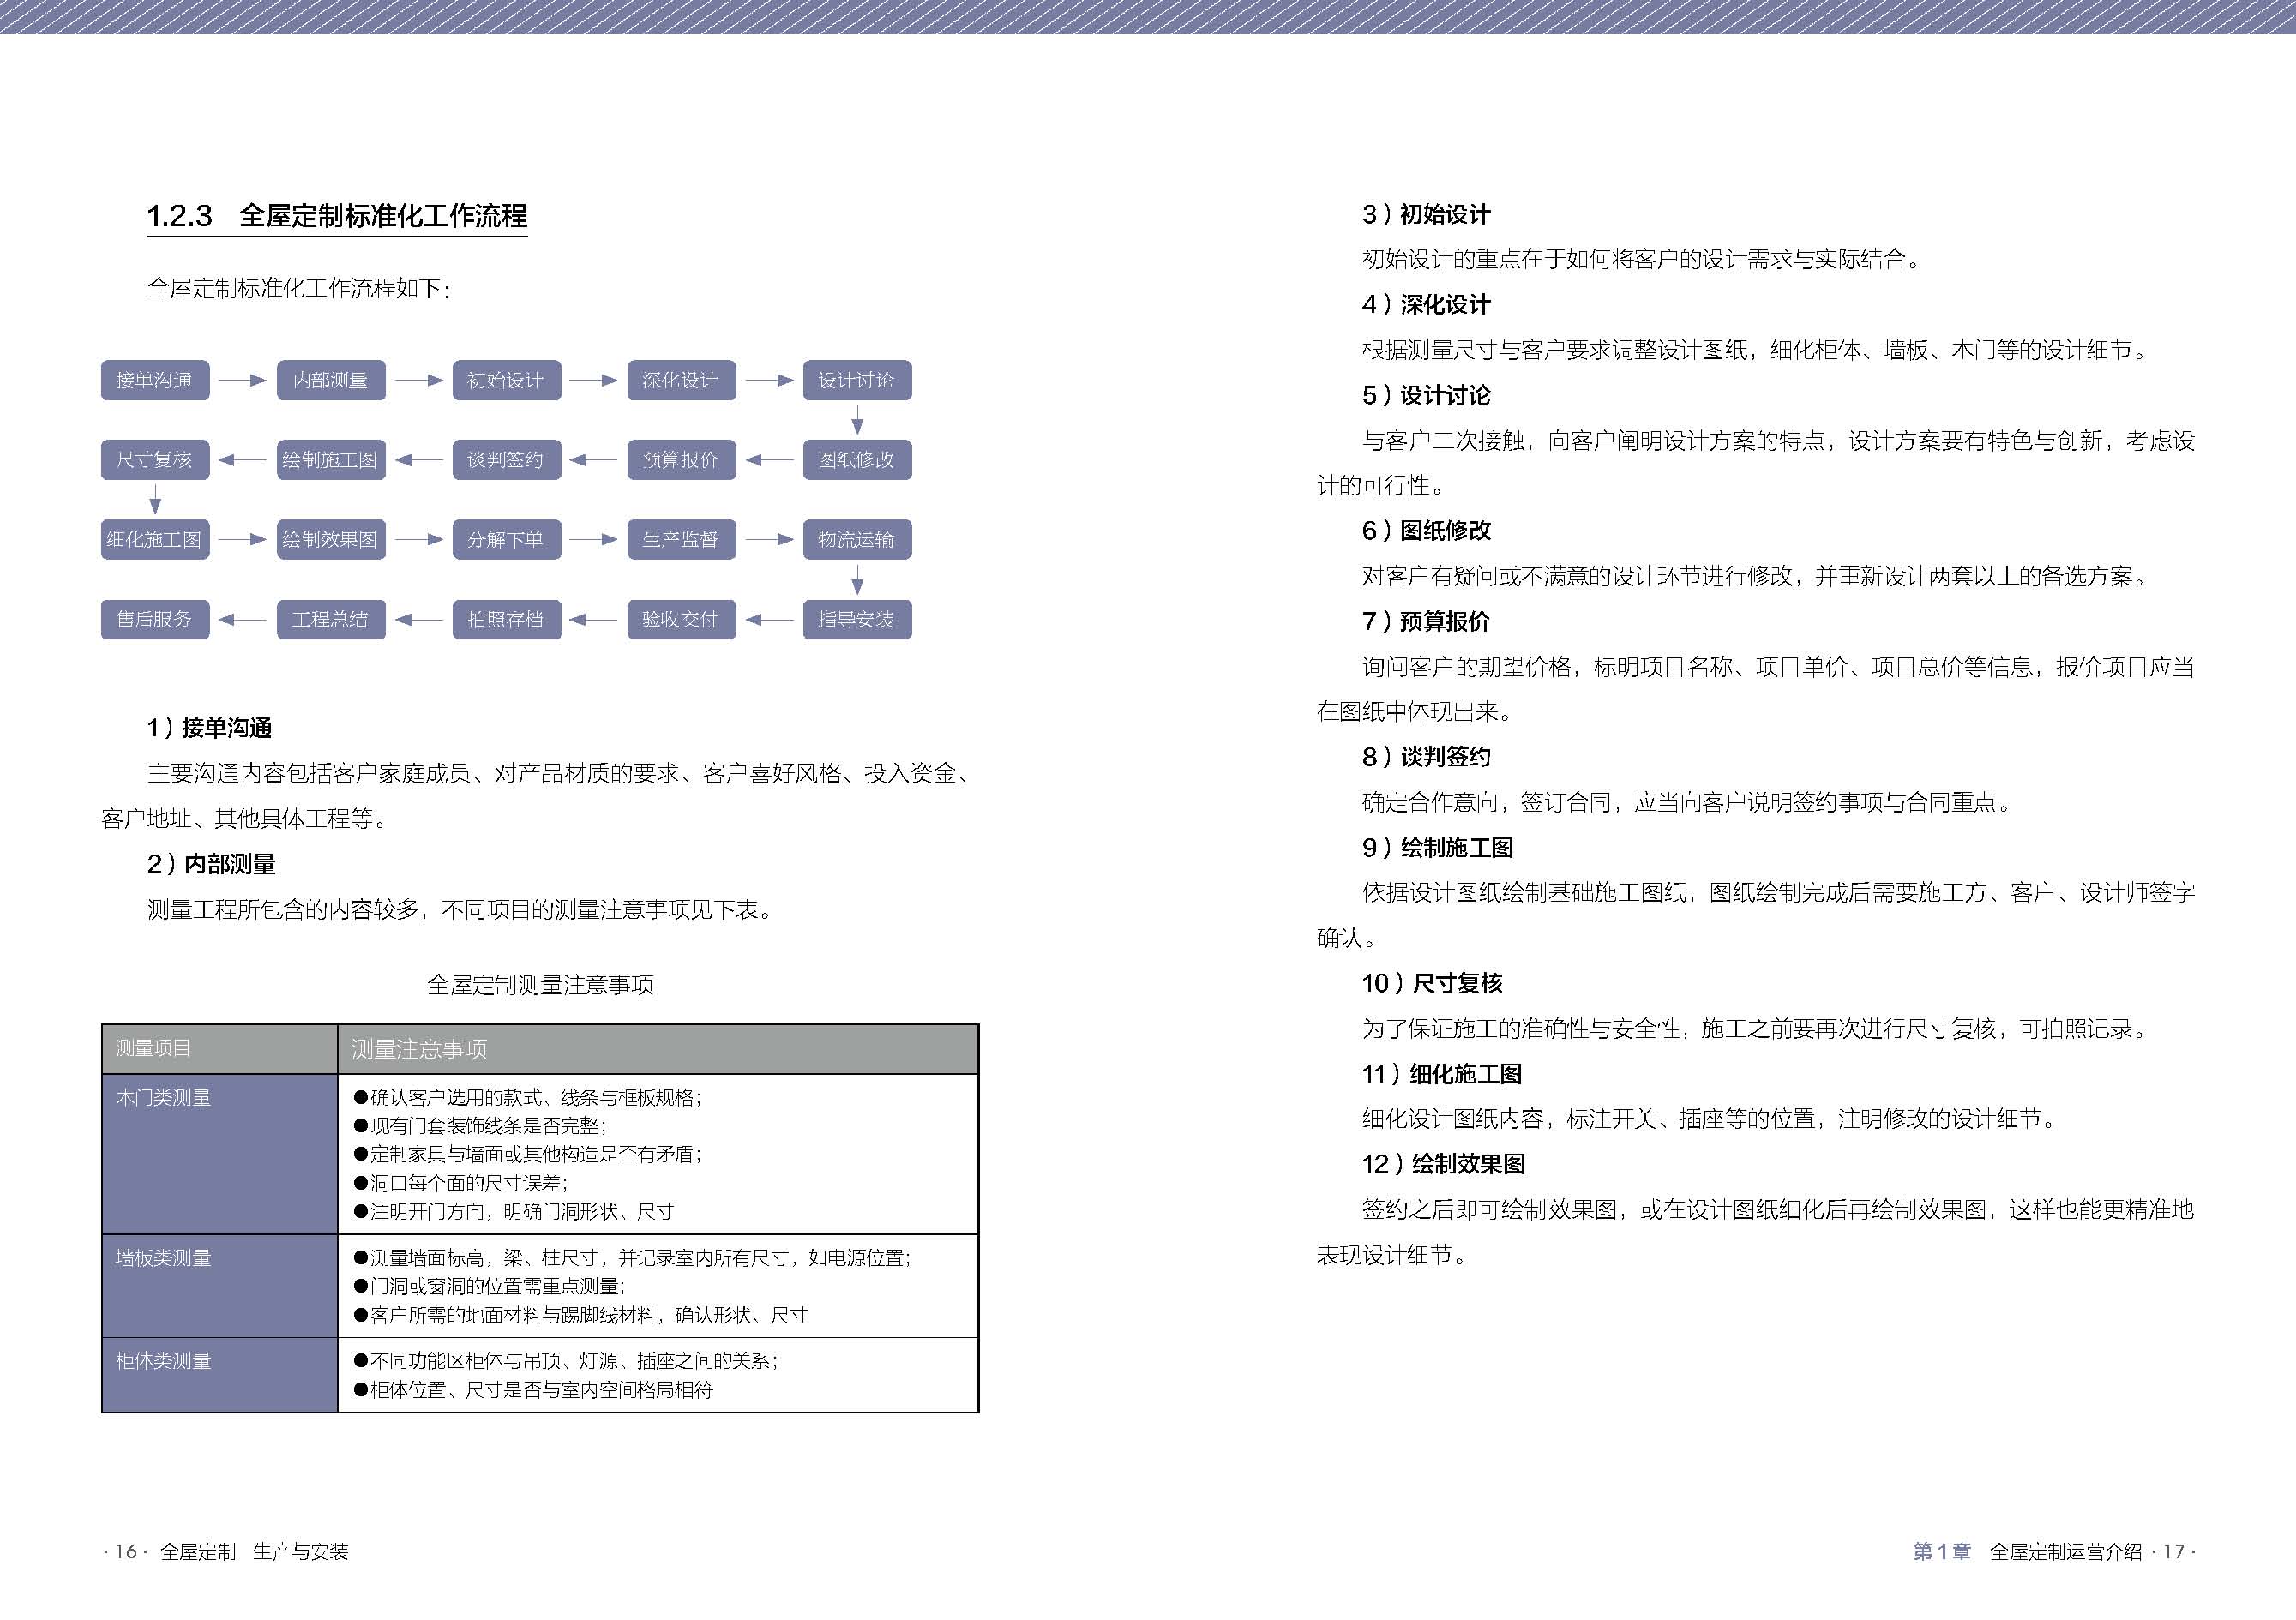The image size is (2296, 1620).
Task: Select the 柜体类测量 table cell
Action: (x=164, y=1361)
